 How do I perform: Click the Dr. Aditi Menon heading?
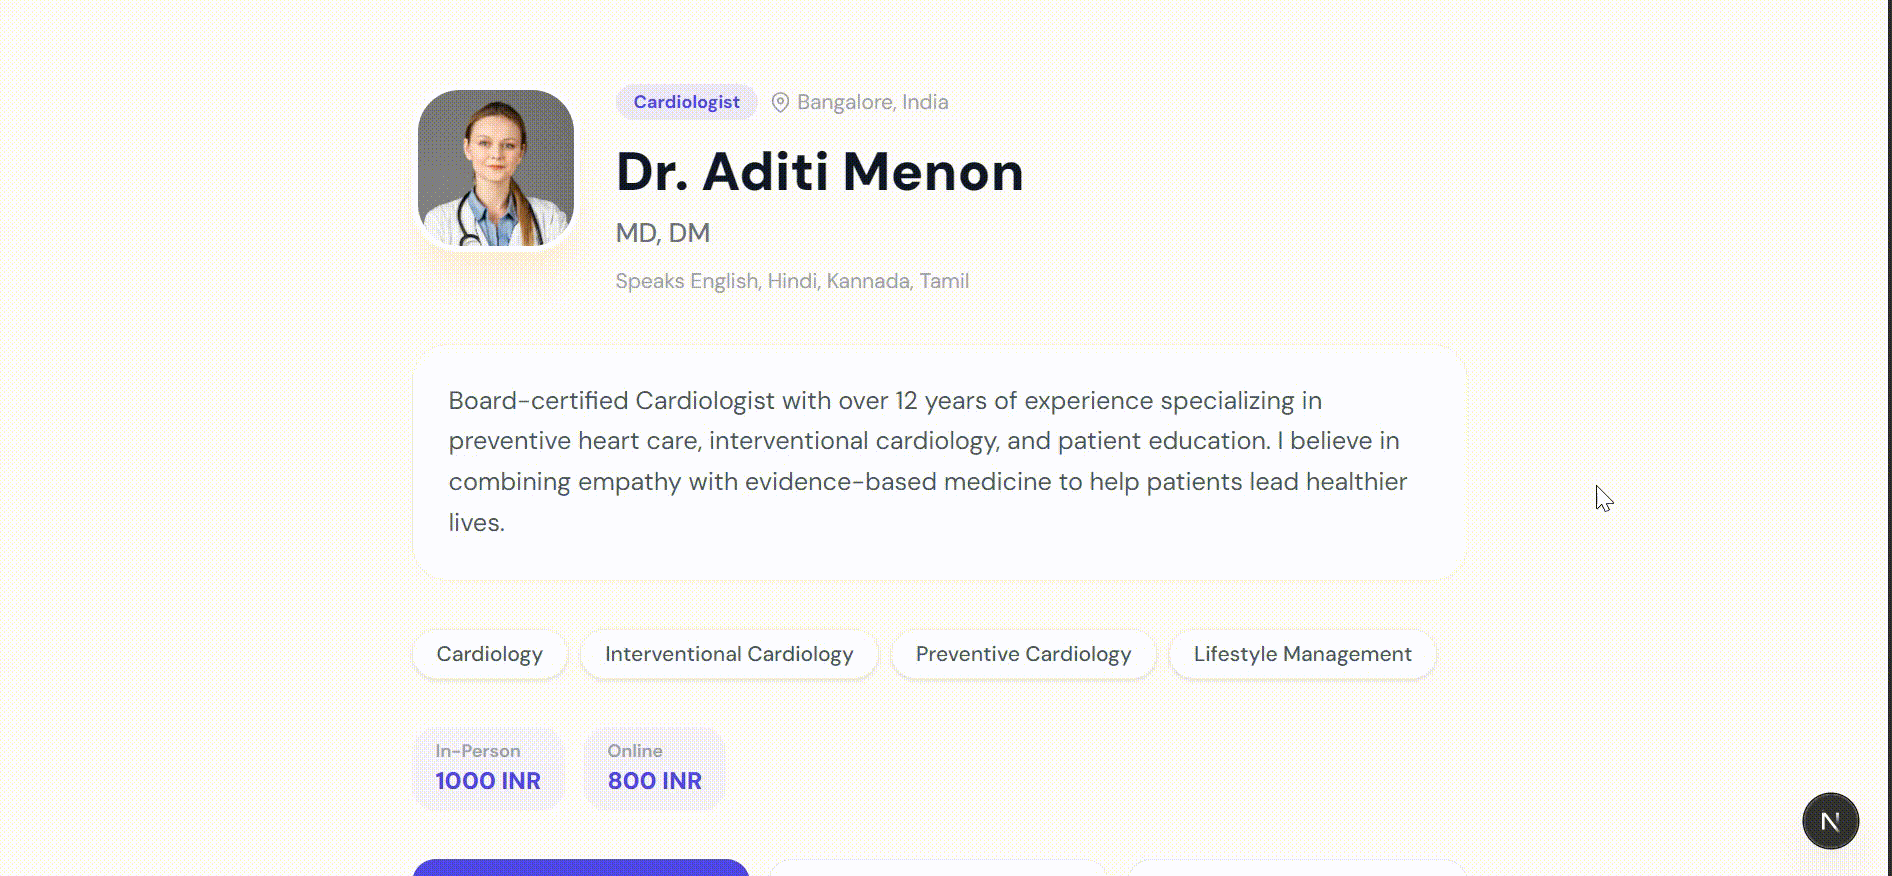point(820,171)
